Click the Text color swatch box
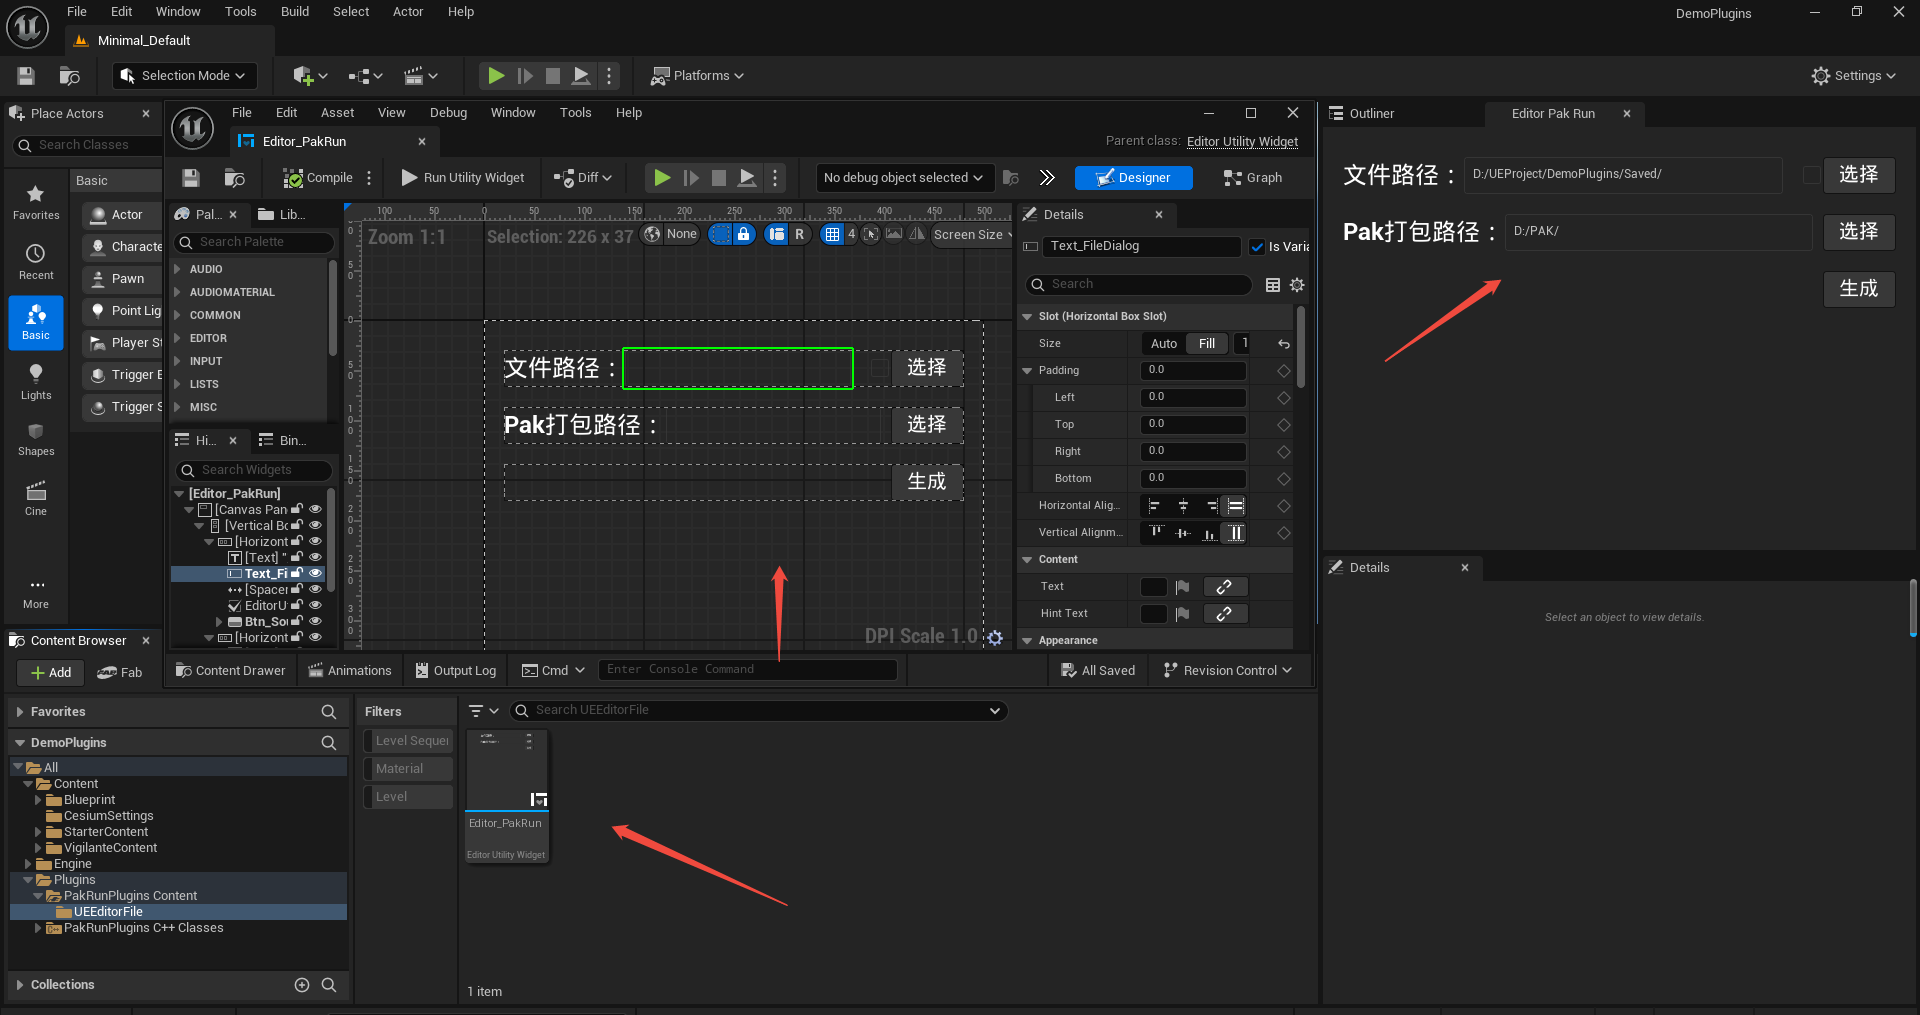This screenshot has height=1015, width=1920. [x=1154, y=587]
